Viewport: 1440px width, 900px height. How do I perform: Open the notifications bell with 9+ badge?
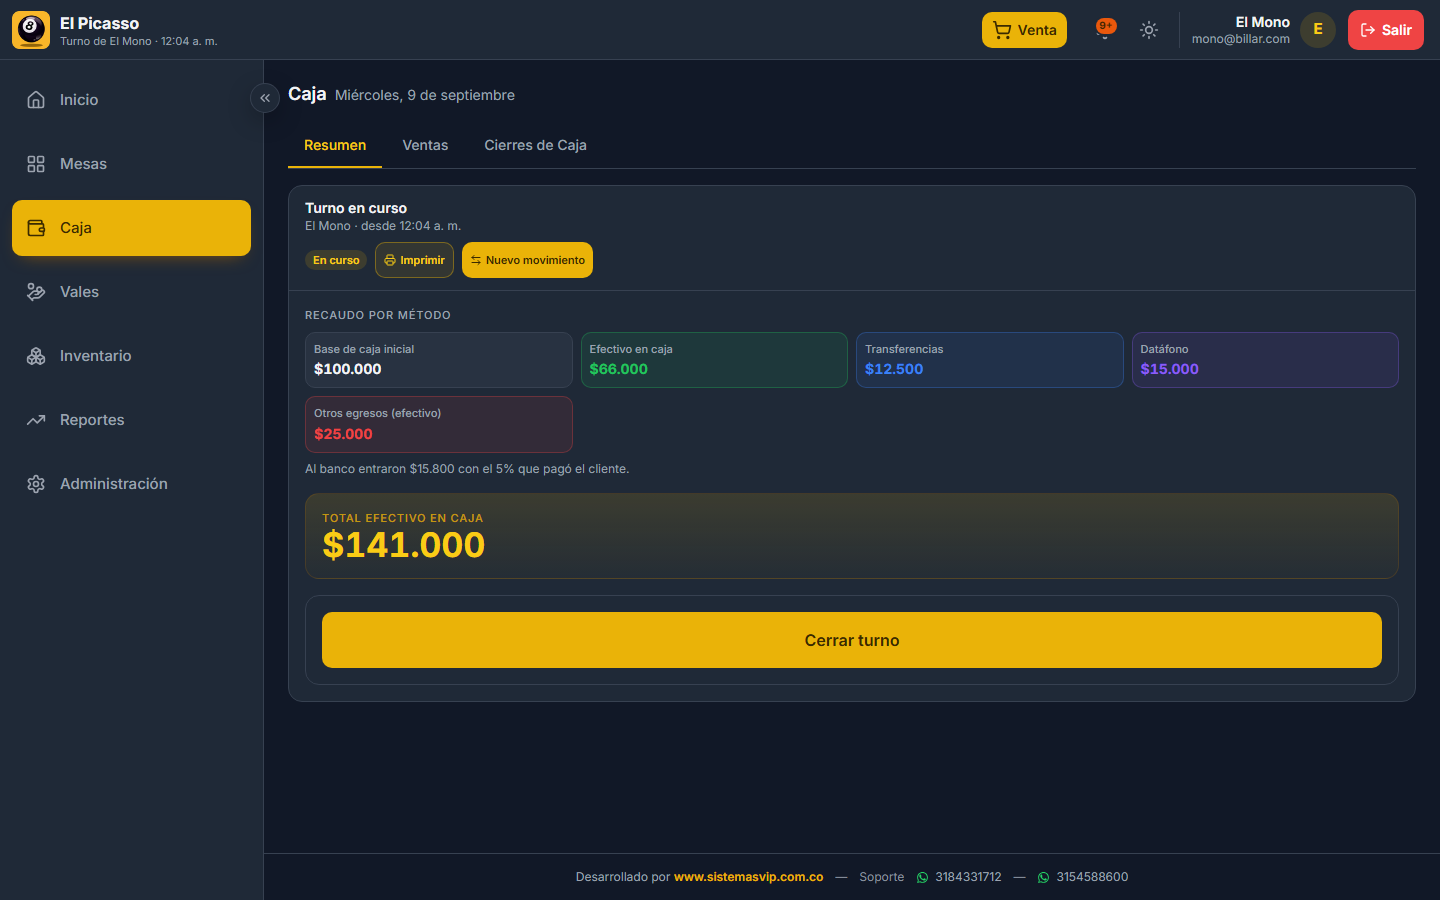click(x=1105, y=30)
